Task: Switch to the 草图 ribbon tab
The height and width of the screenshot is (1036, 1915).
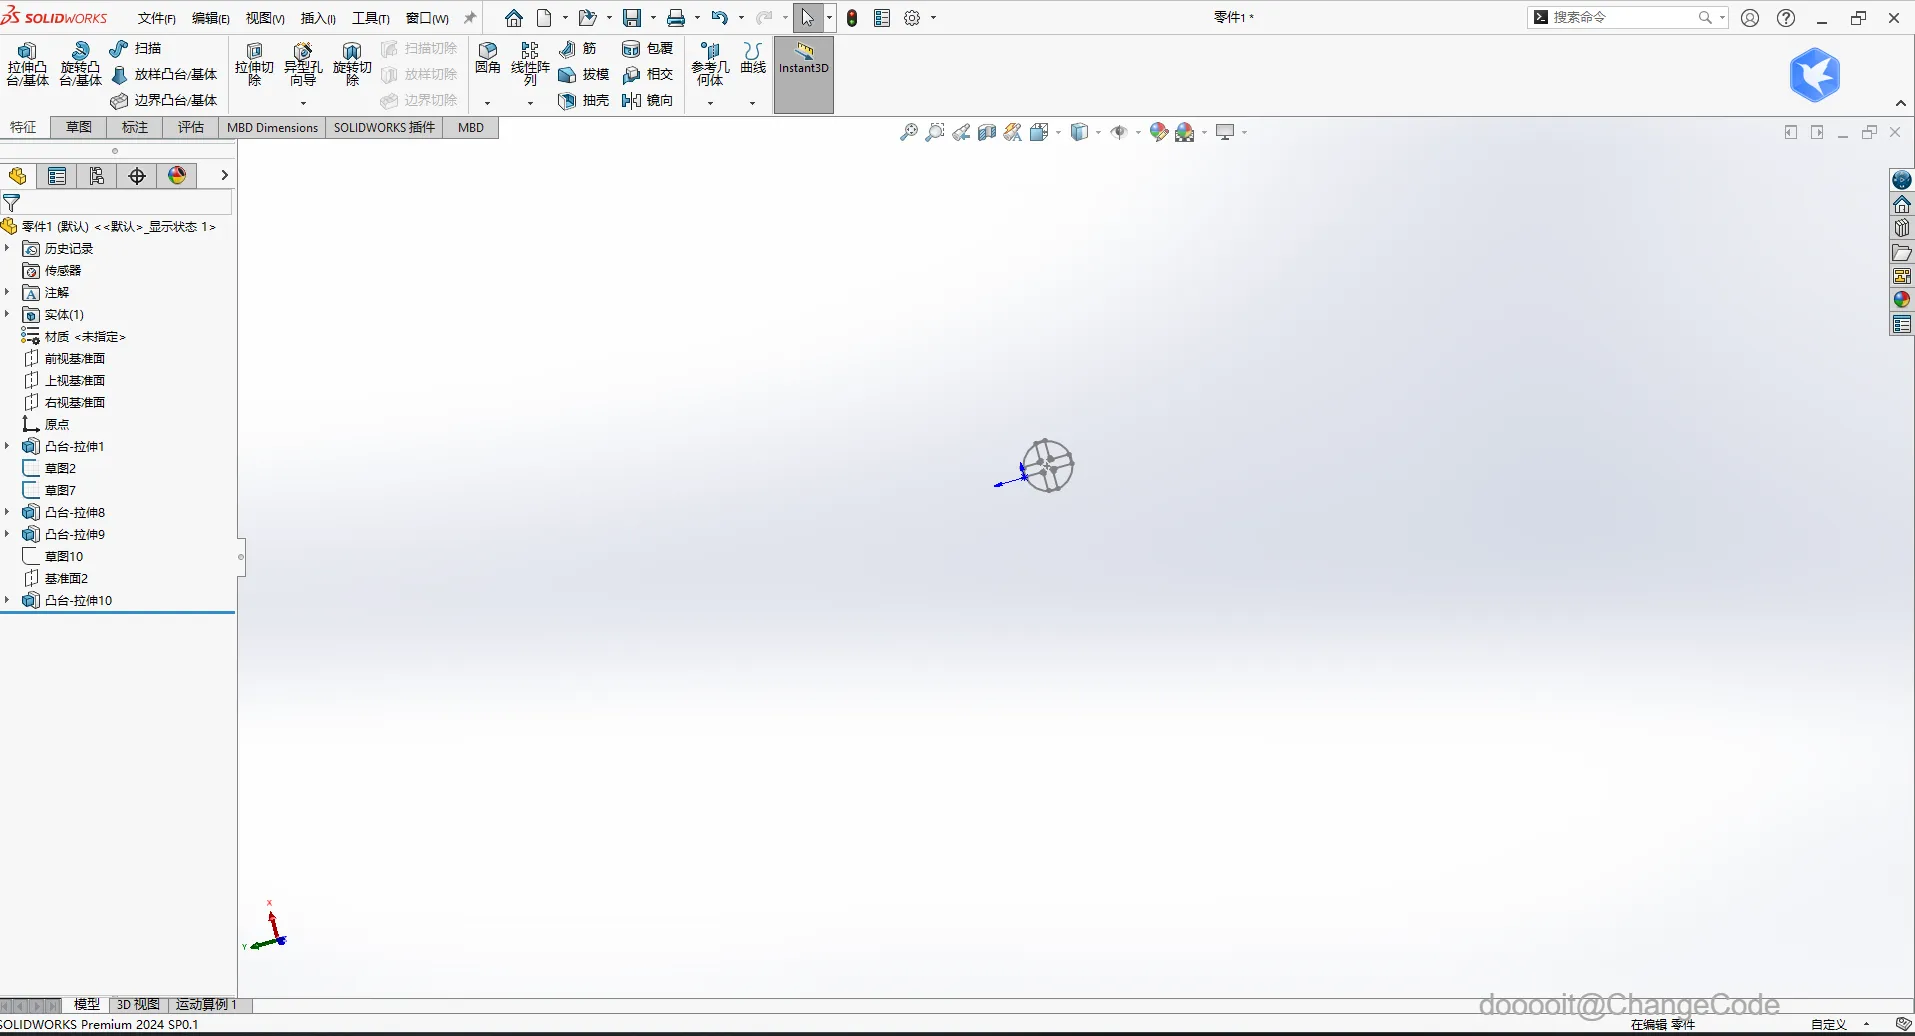Action: pyautogui.click(x=79, y=127)
